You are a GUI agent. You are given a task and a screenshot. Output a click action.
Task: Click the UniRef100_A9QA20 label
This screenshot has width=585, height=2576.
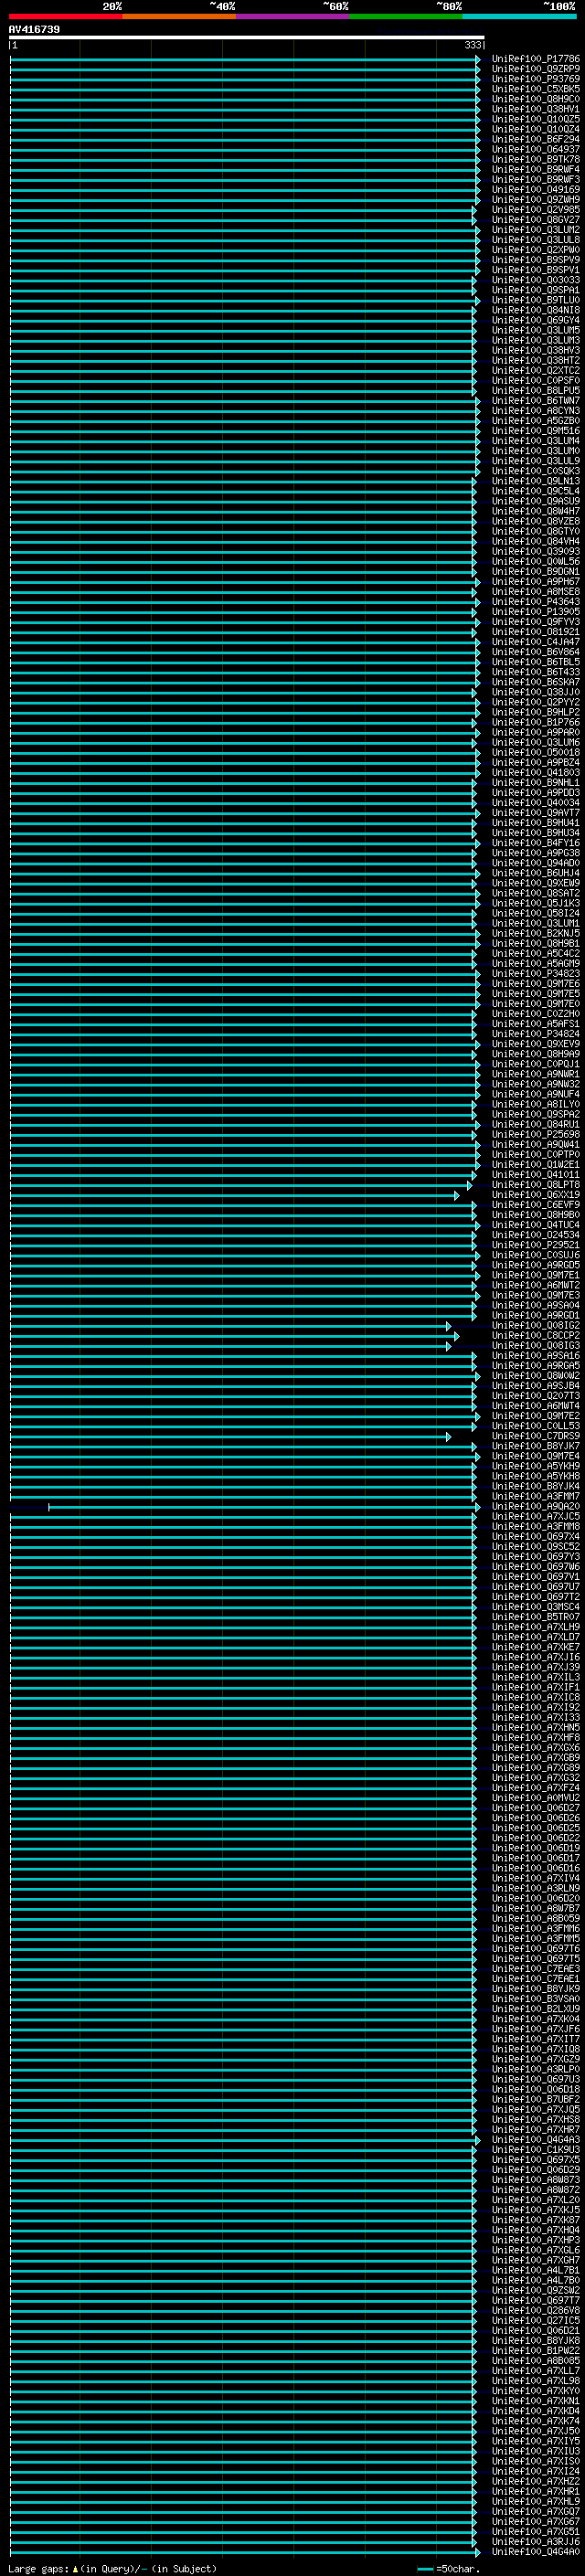[536, 1507]
